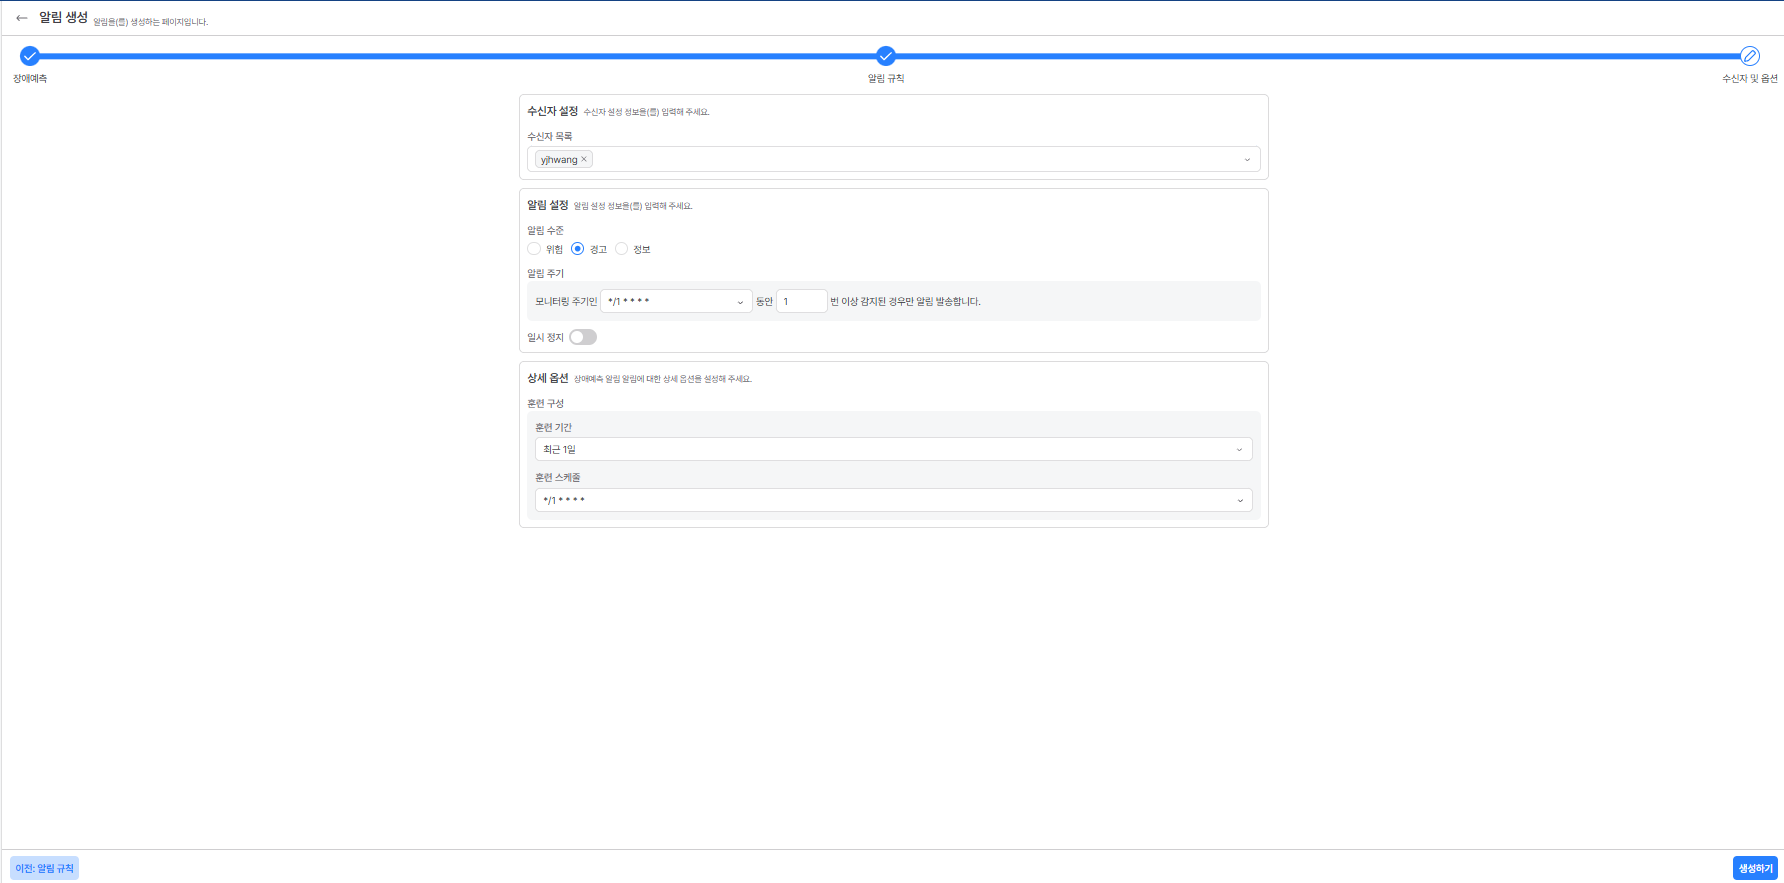The height and width of the screenshot is (883, 1784).
Task: Click the 생성하기 button
Action: (1755, 868)
